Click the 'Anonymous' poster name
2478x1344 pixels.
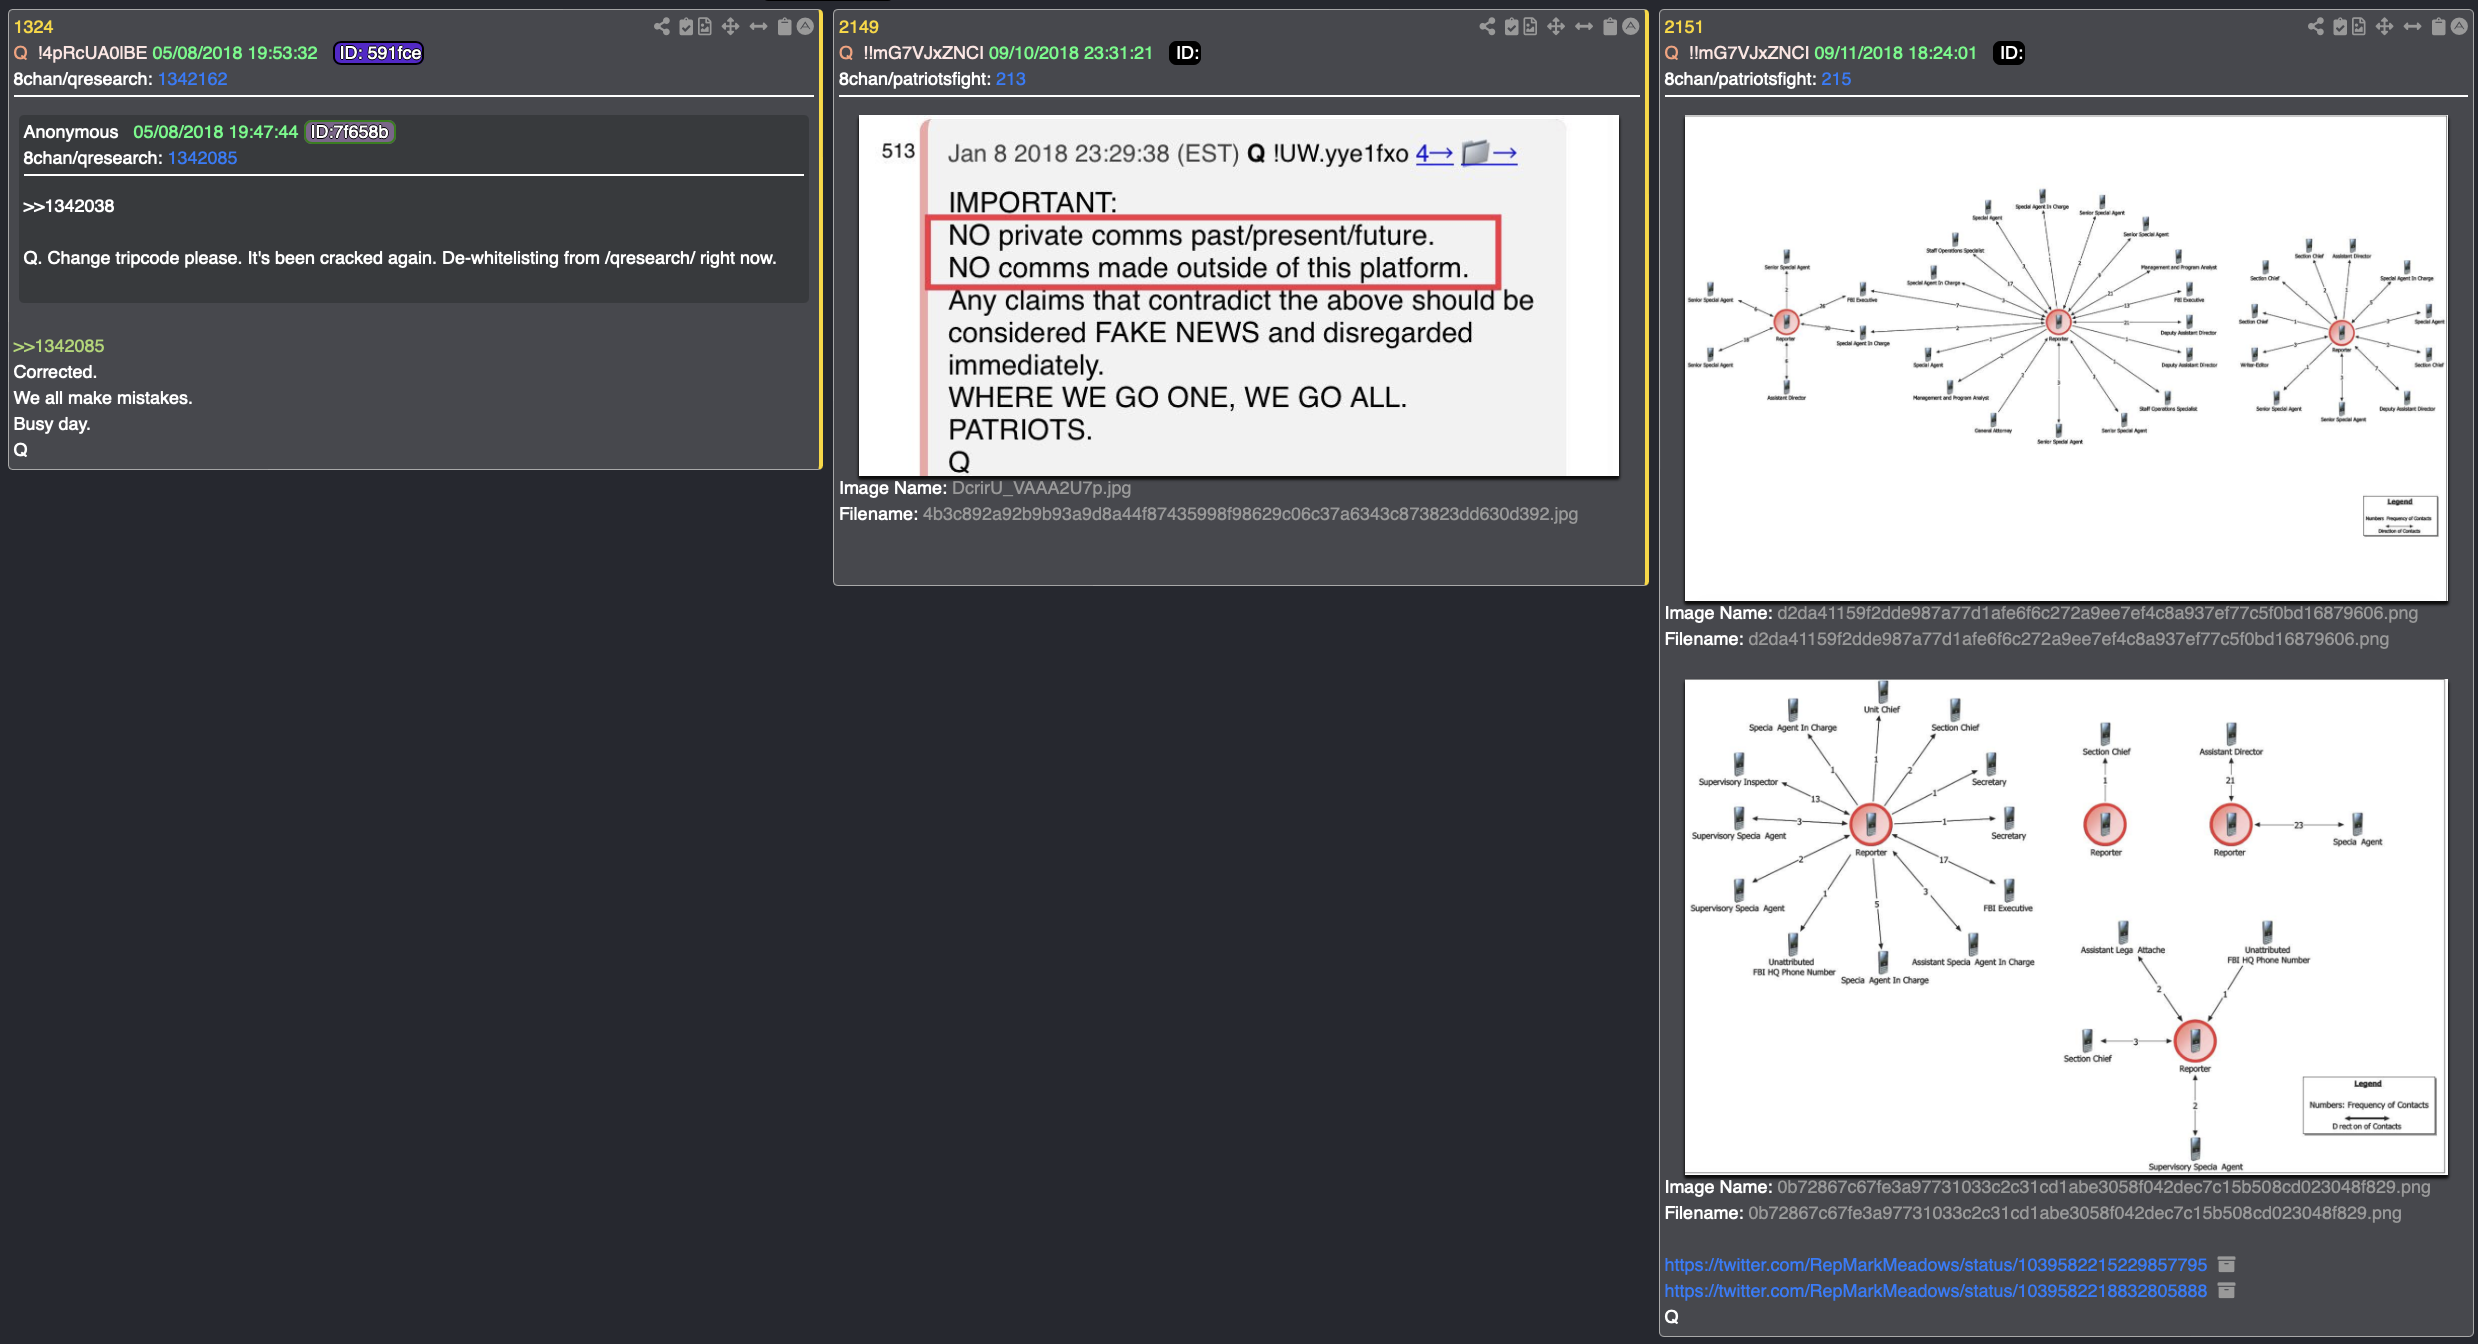[71, 132]
